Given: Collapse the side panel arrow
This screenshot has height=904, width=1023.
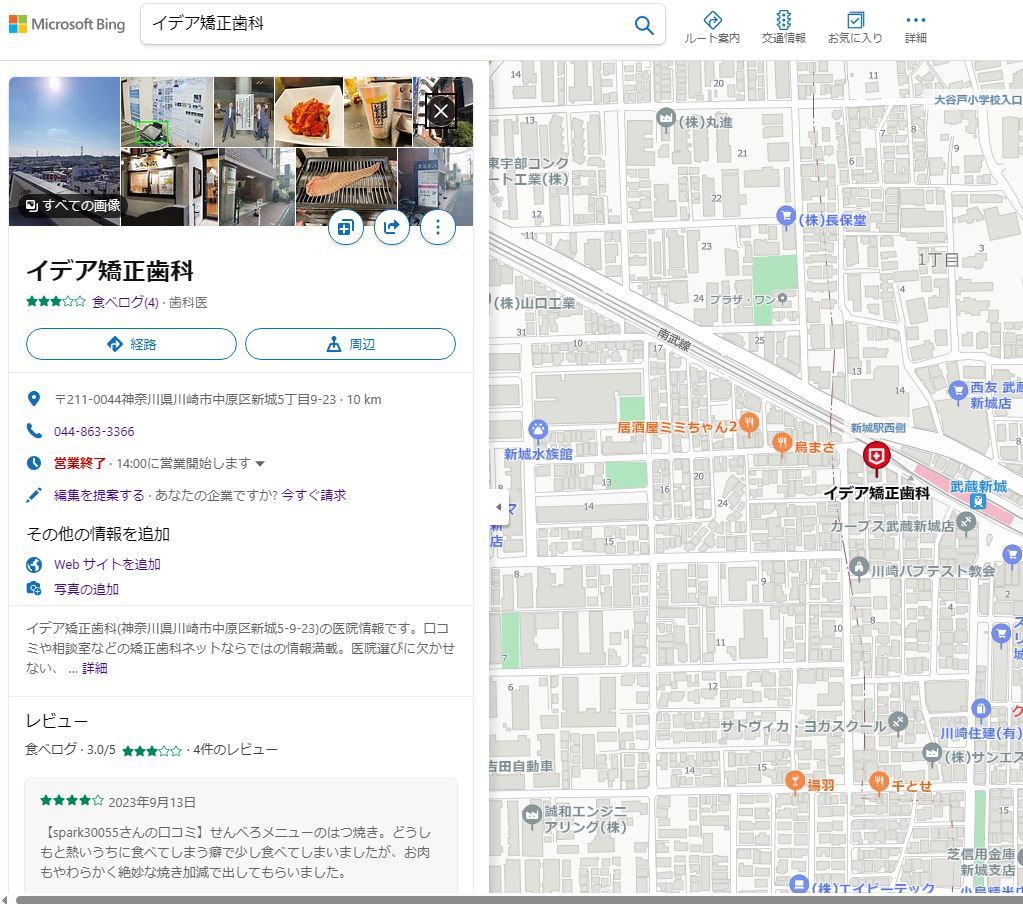Looking at the screenshot, I should pyautogui.click(x=498, y=507).
